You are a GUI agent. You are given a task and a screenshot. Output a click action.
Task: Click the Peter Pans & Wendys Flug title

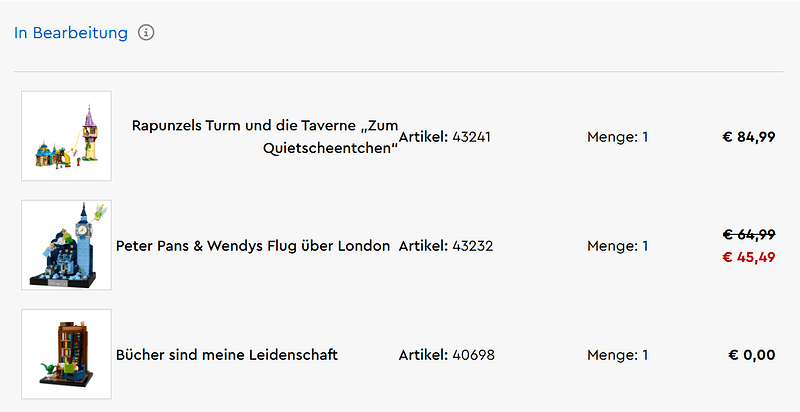[x=253, y=246]
